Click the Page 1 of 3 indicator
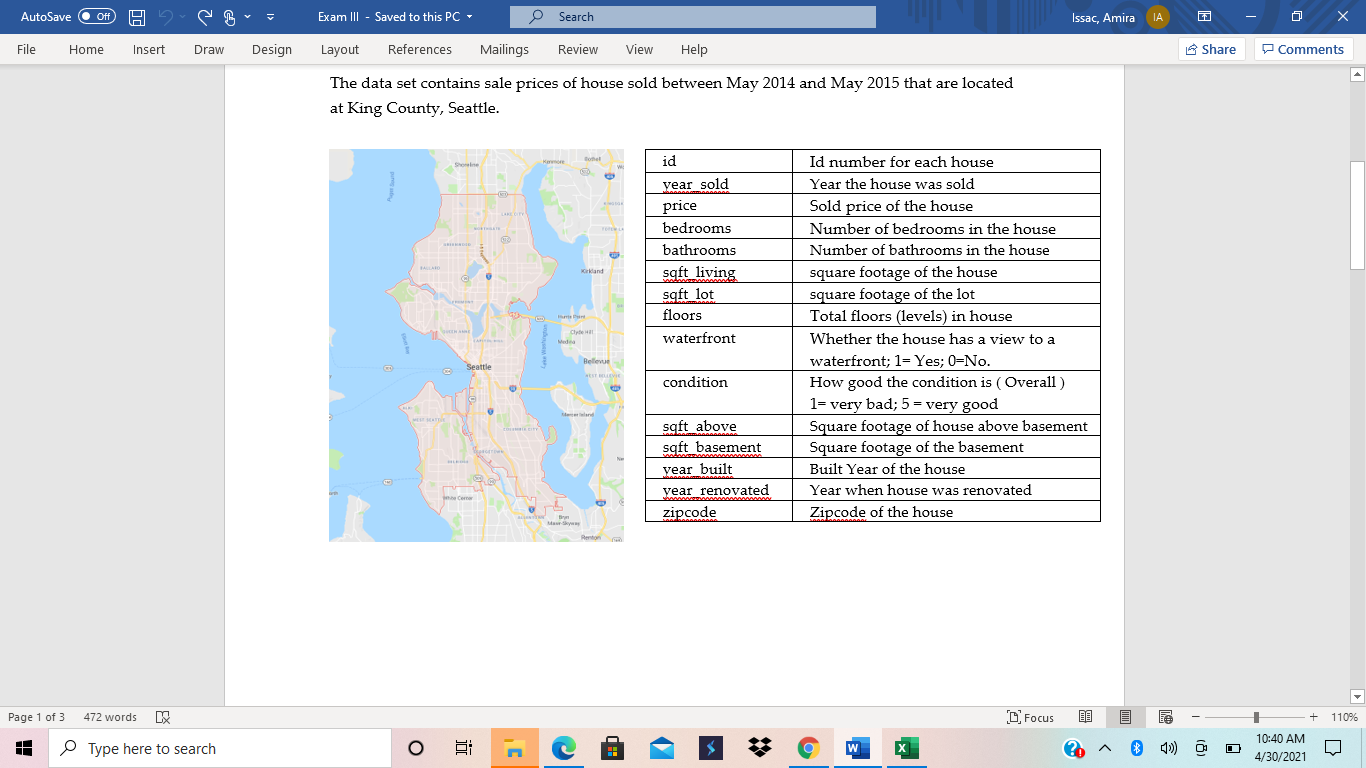The height and width of the screenshot is (768, 1366). point(36,717)
